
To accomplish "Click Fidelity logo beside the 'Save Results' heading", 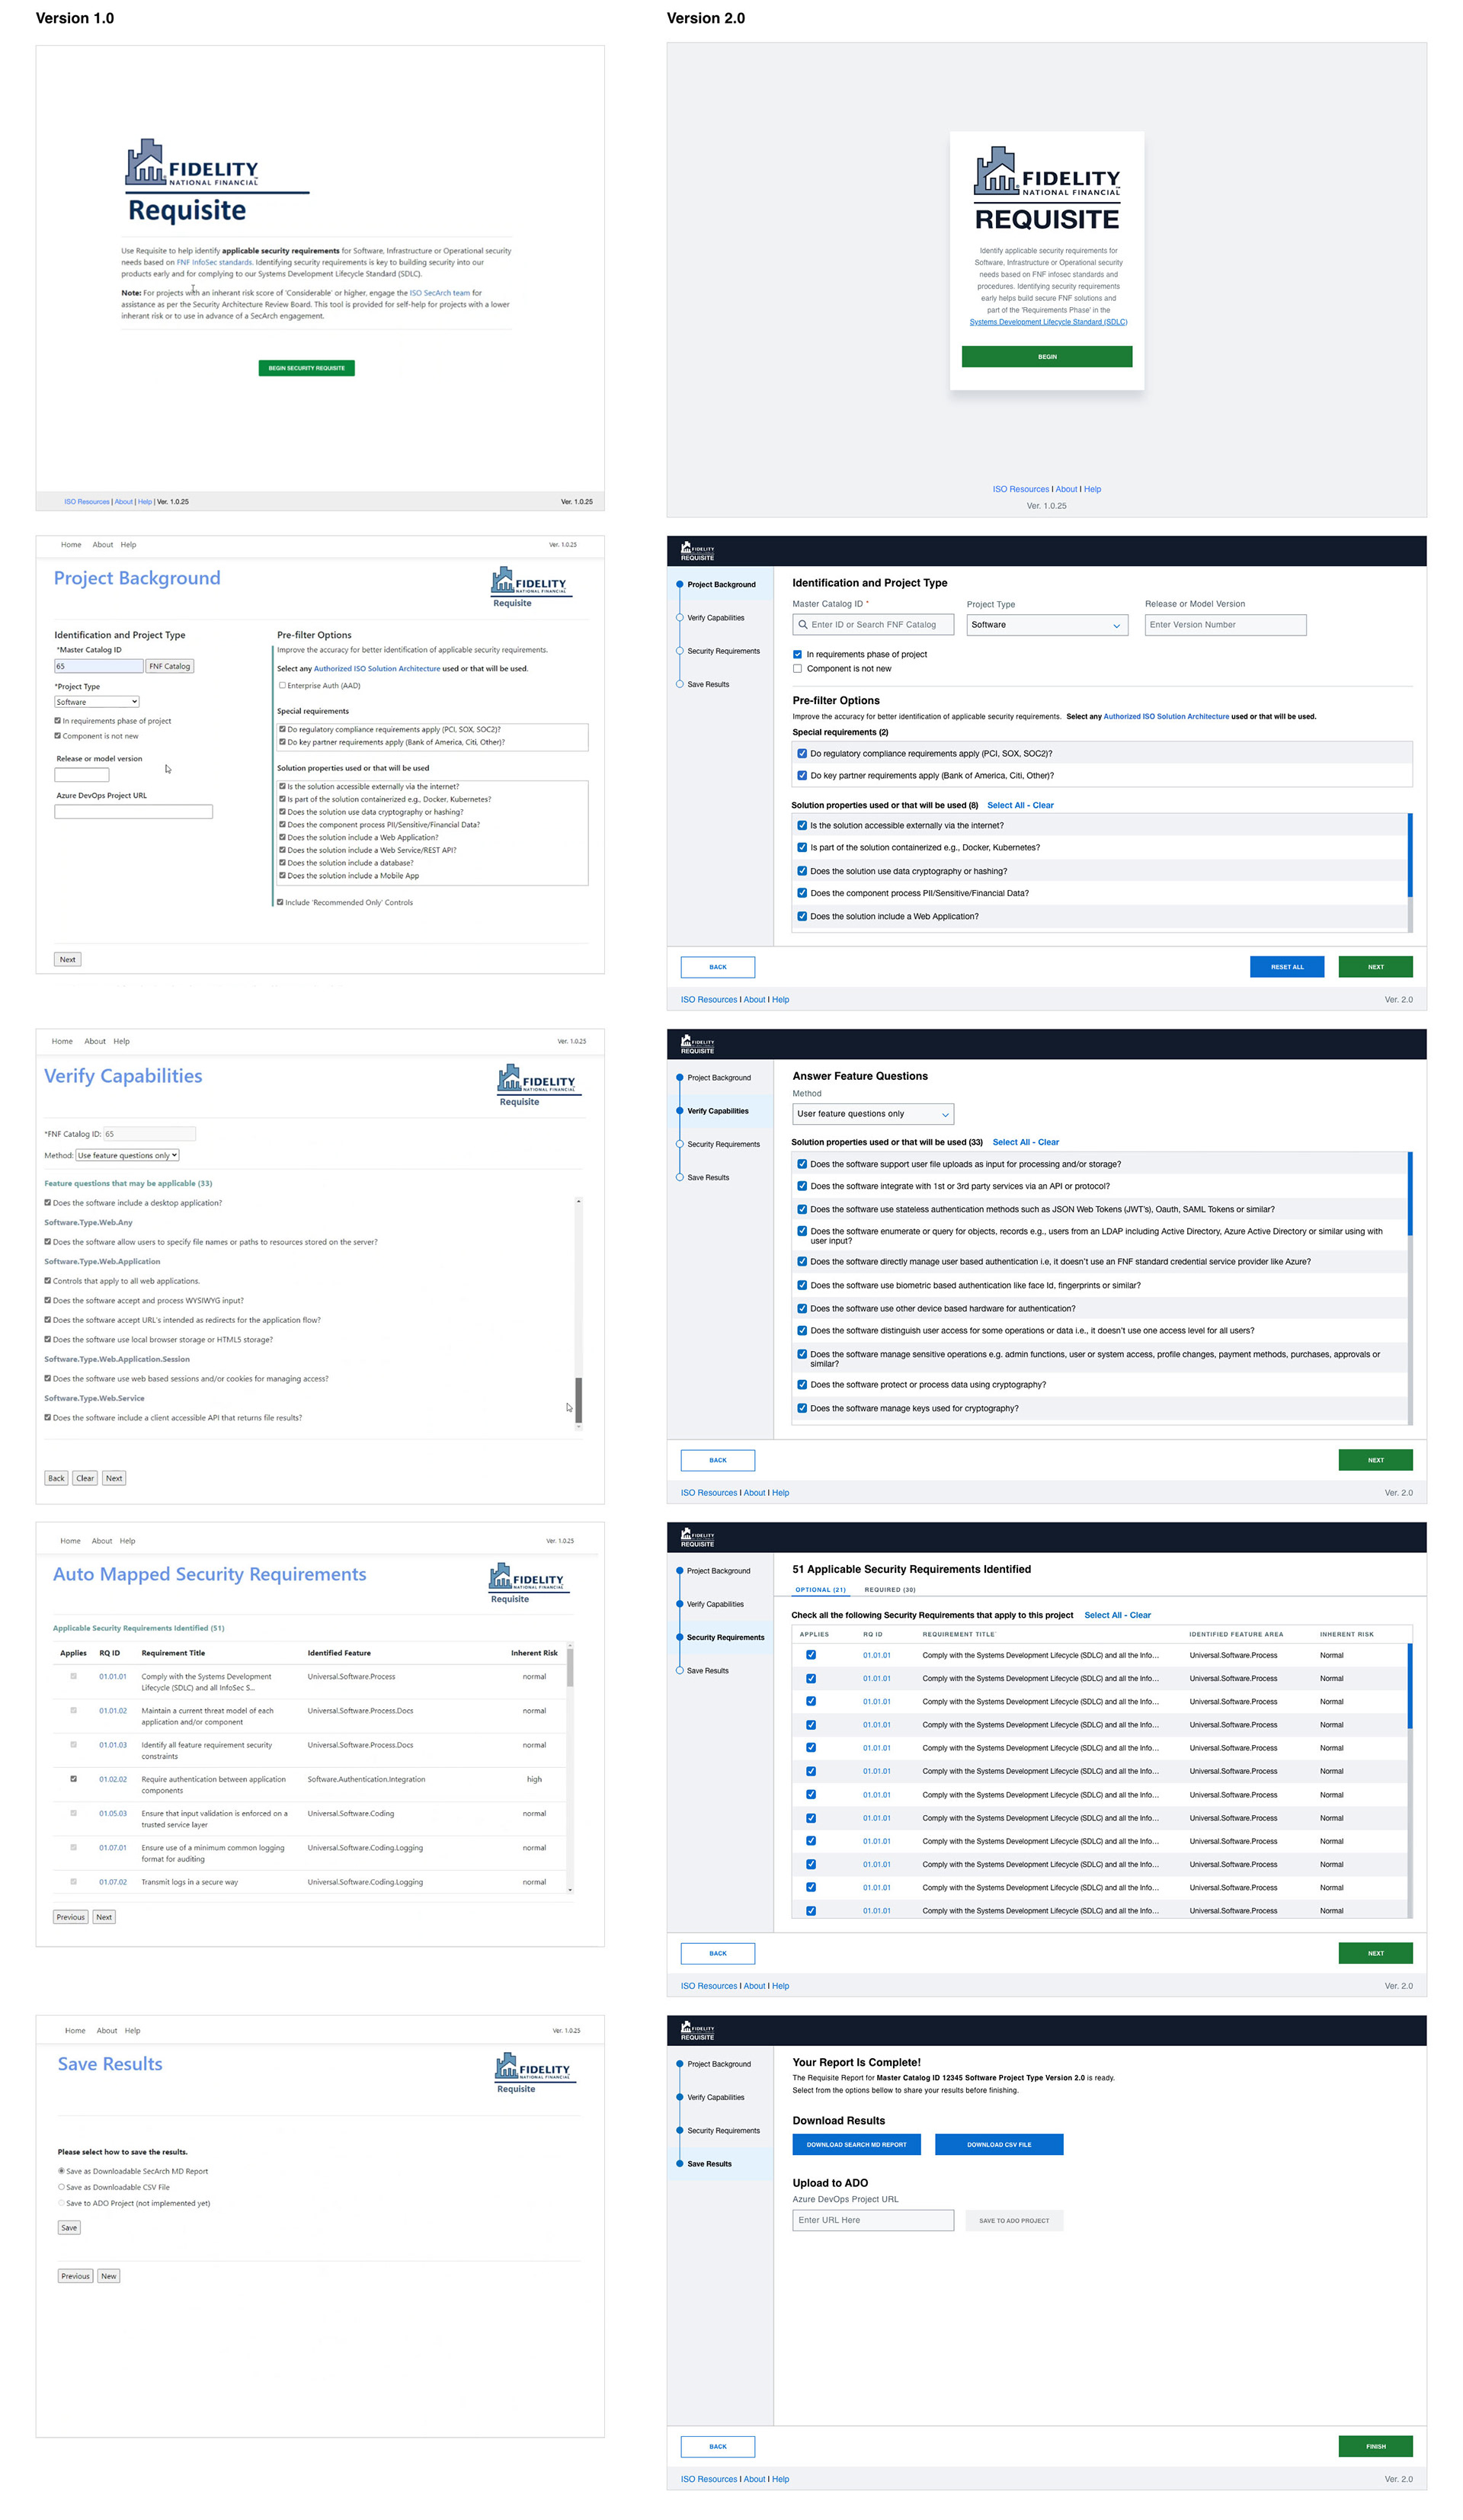I will (x=533, y=2067).
